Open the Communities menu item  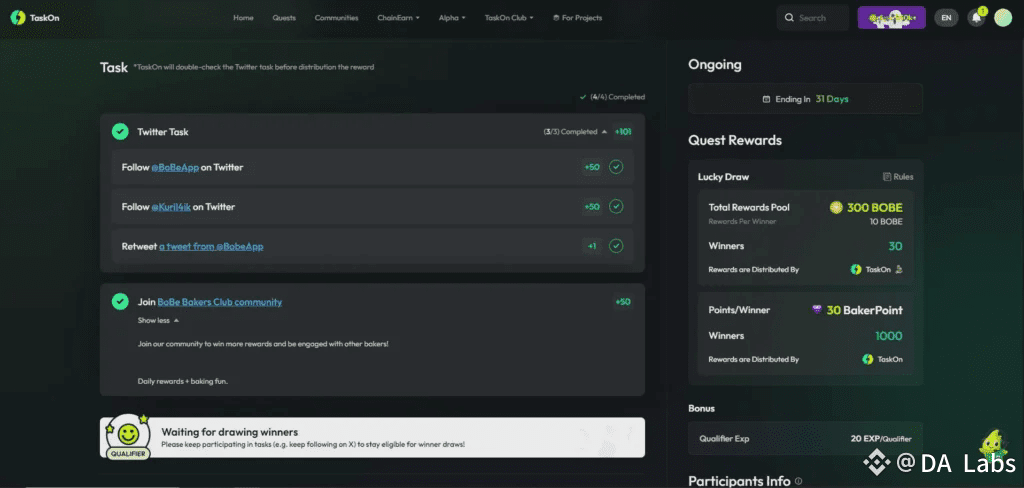(336, 18)
